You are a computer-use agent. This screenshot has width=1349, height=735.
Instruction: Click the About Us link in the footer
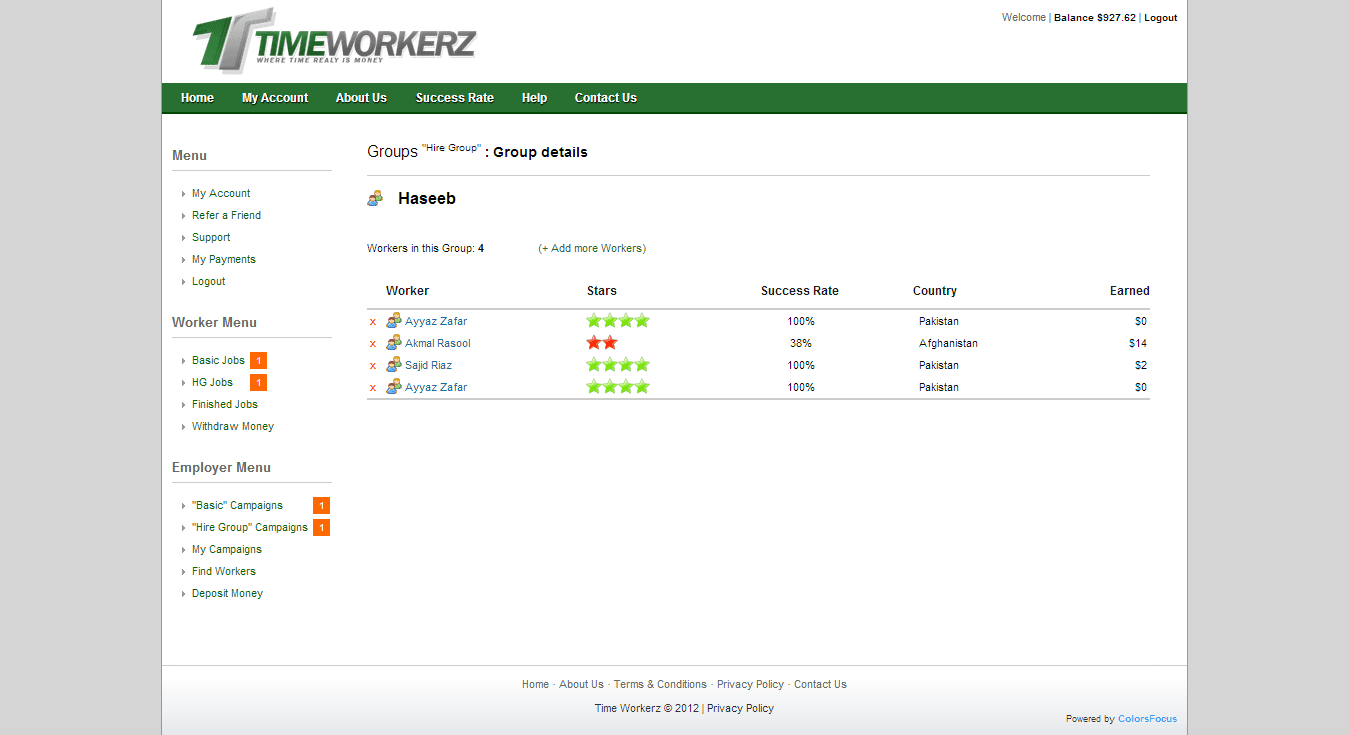click(x=581, y=685)
